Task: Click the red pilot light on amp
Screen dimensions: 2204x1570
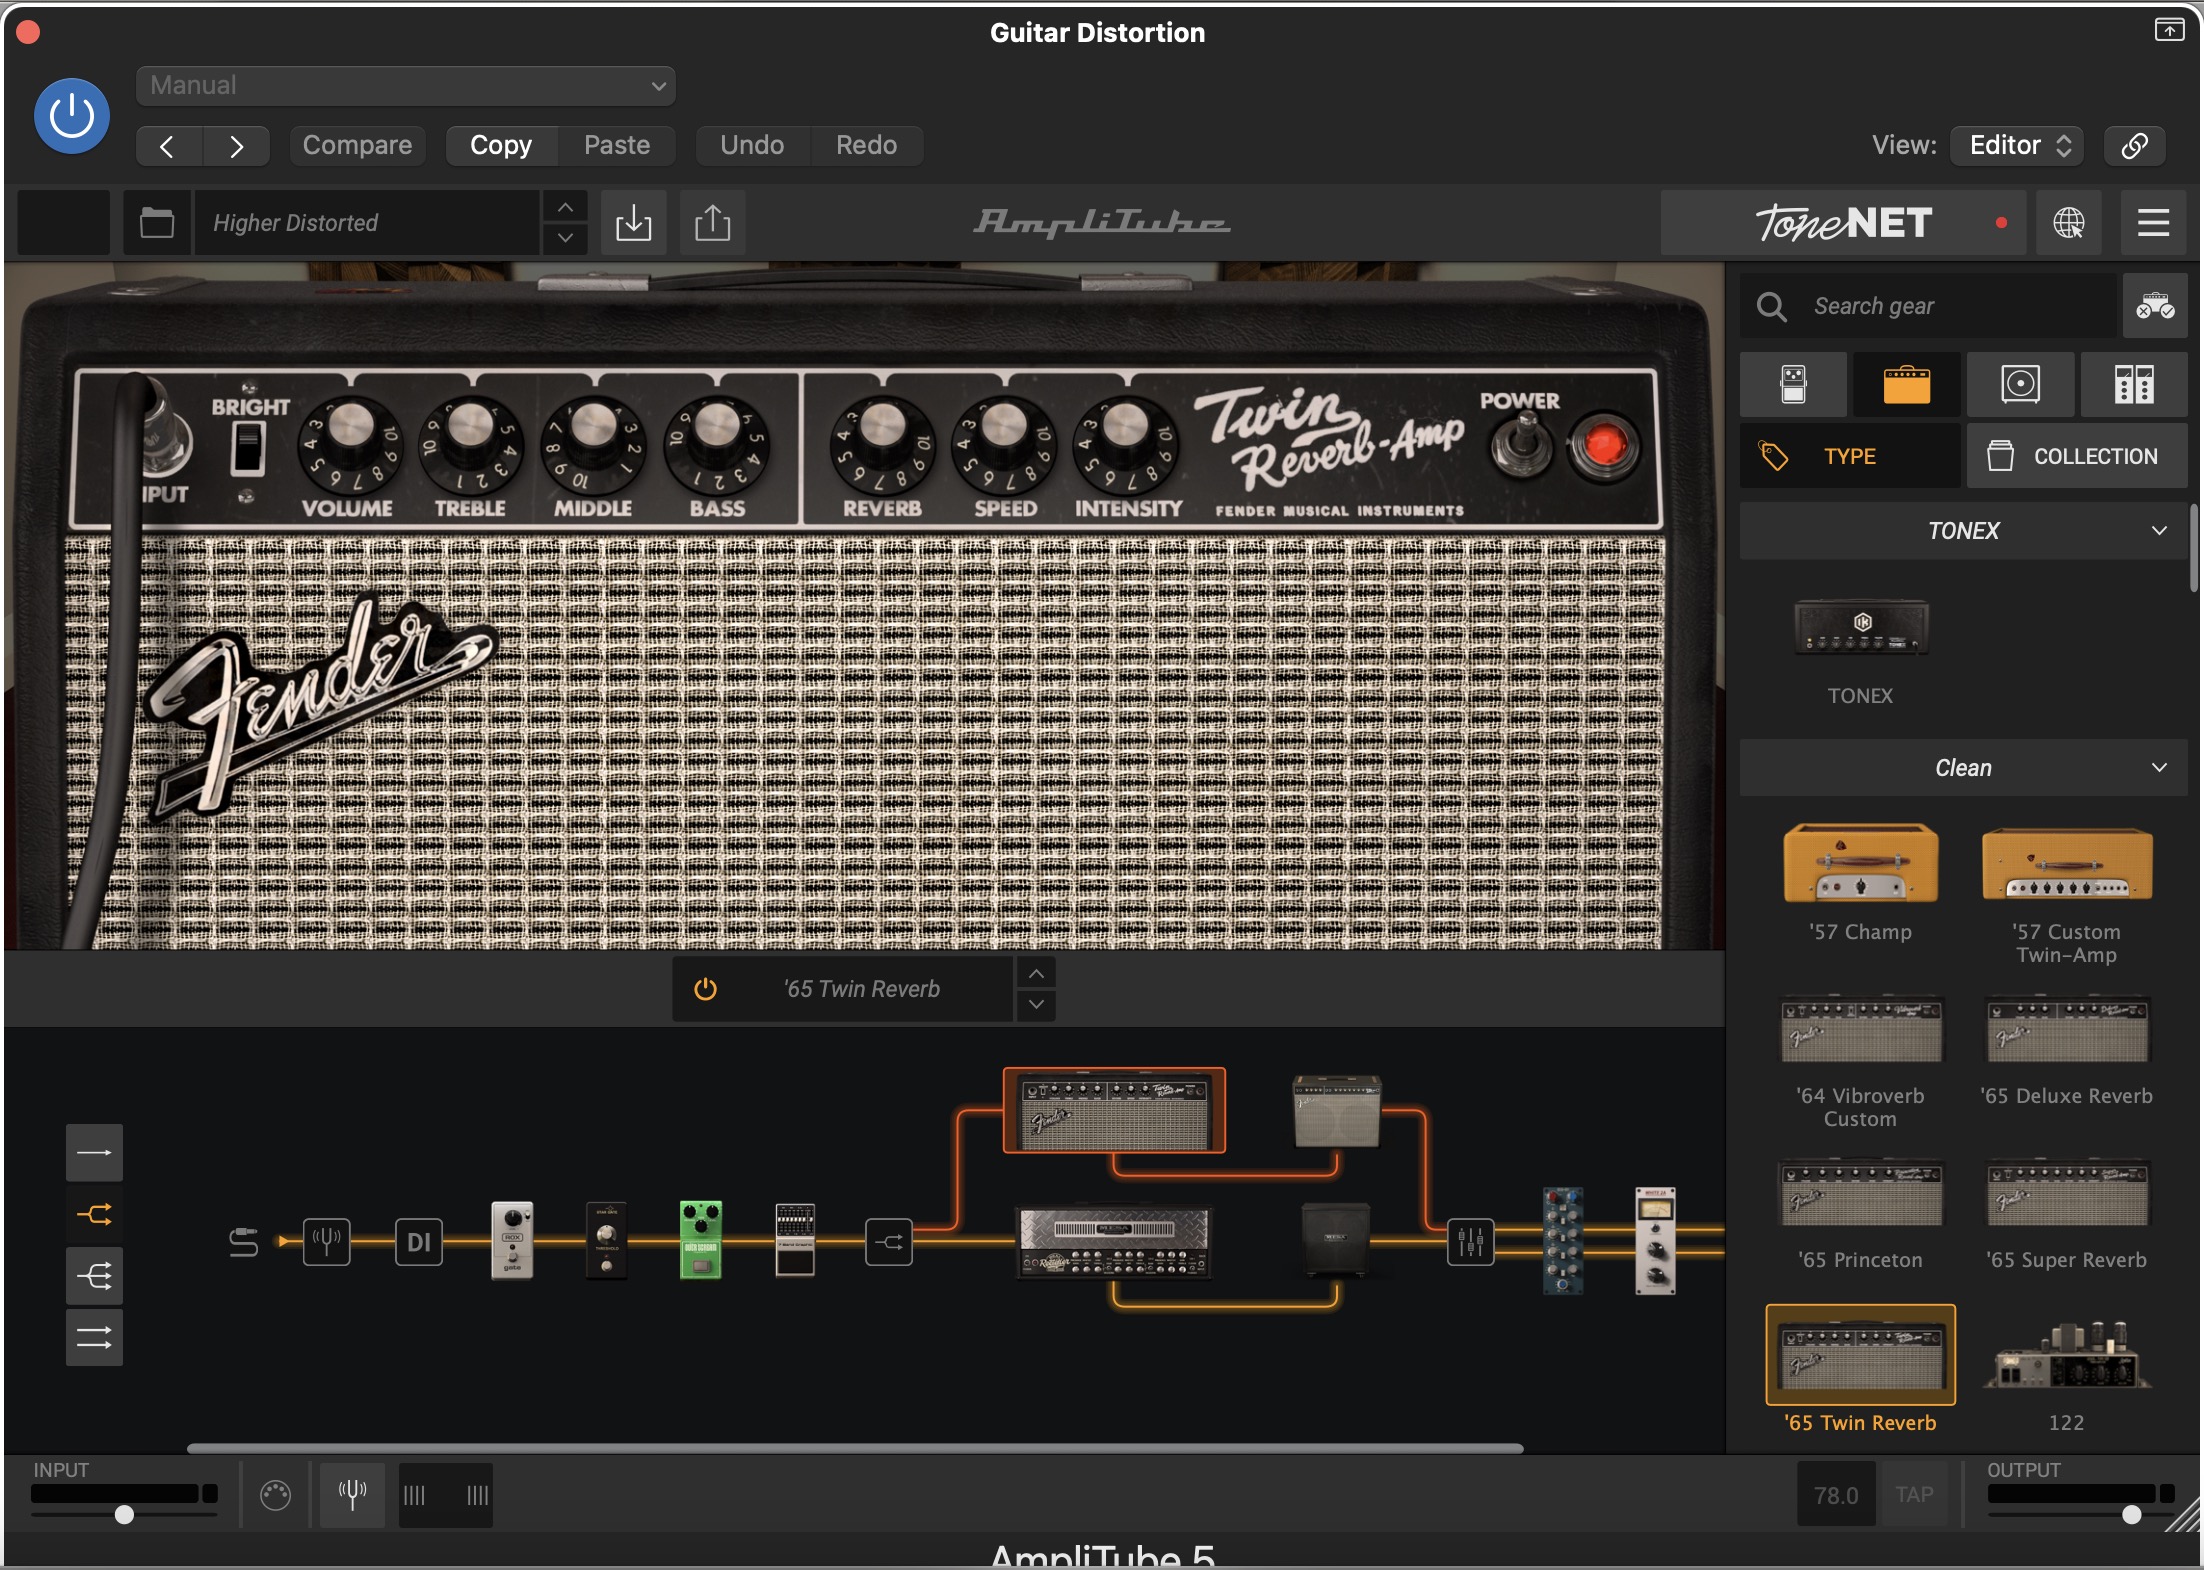Action: pos(1604,445)
